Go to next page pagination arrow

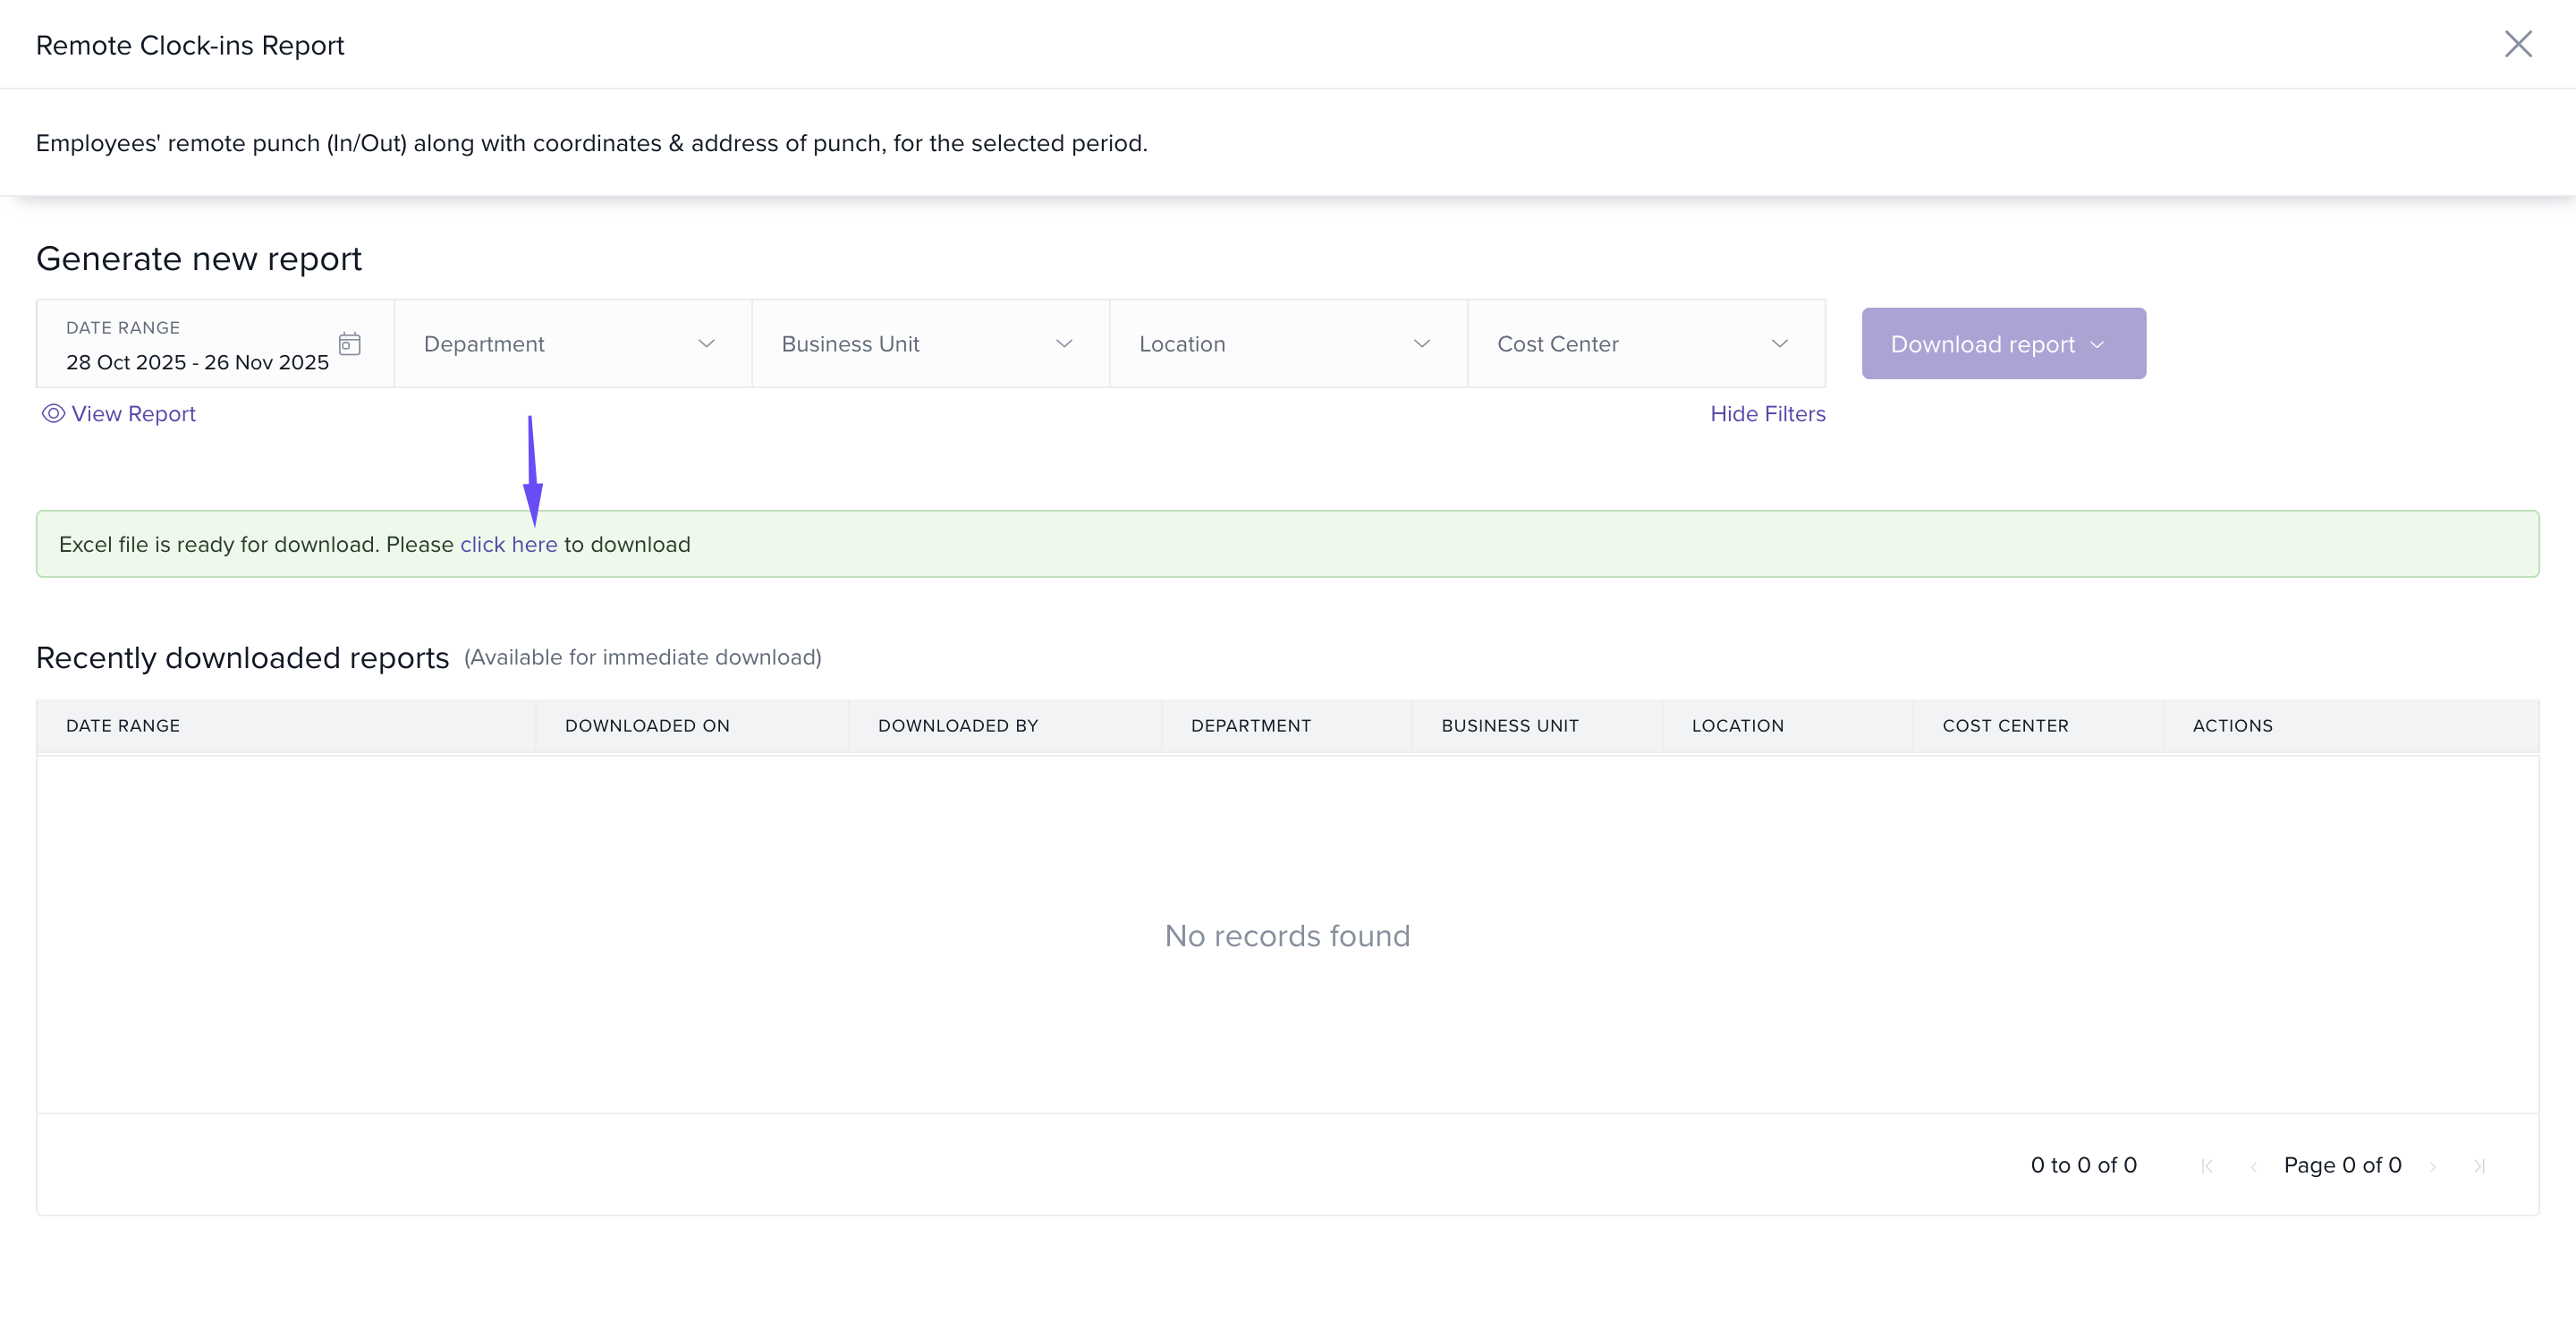(x=2432, y=1166)
